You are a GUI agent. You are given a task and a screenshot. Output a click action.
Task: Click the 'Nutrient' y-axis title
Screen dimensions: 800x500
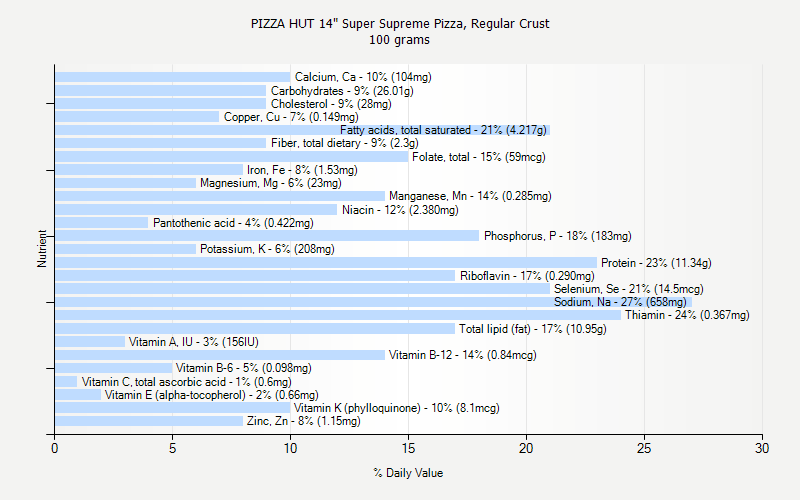pos(42,248)
